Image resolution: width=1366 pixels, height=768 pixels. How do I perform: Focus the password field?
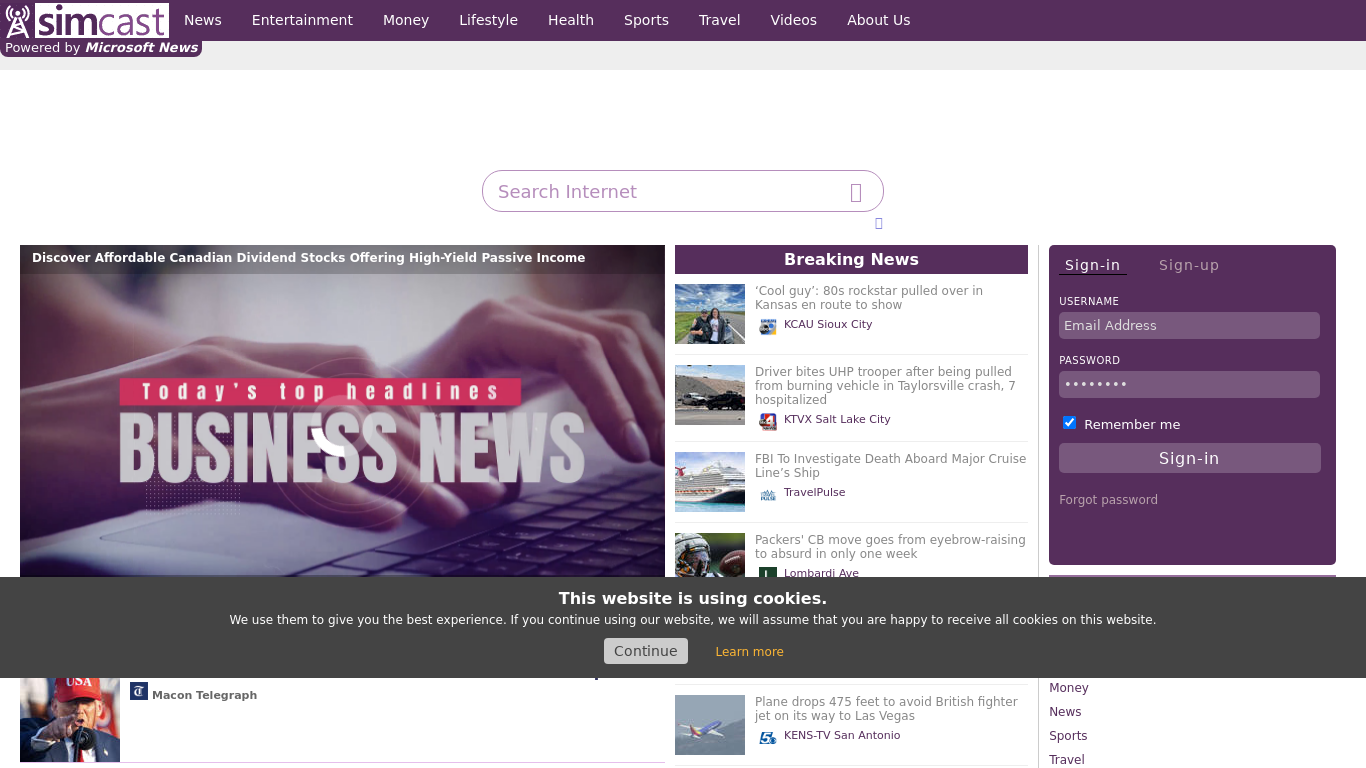[x=1190, y=384]
